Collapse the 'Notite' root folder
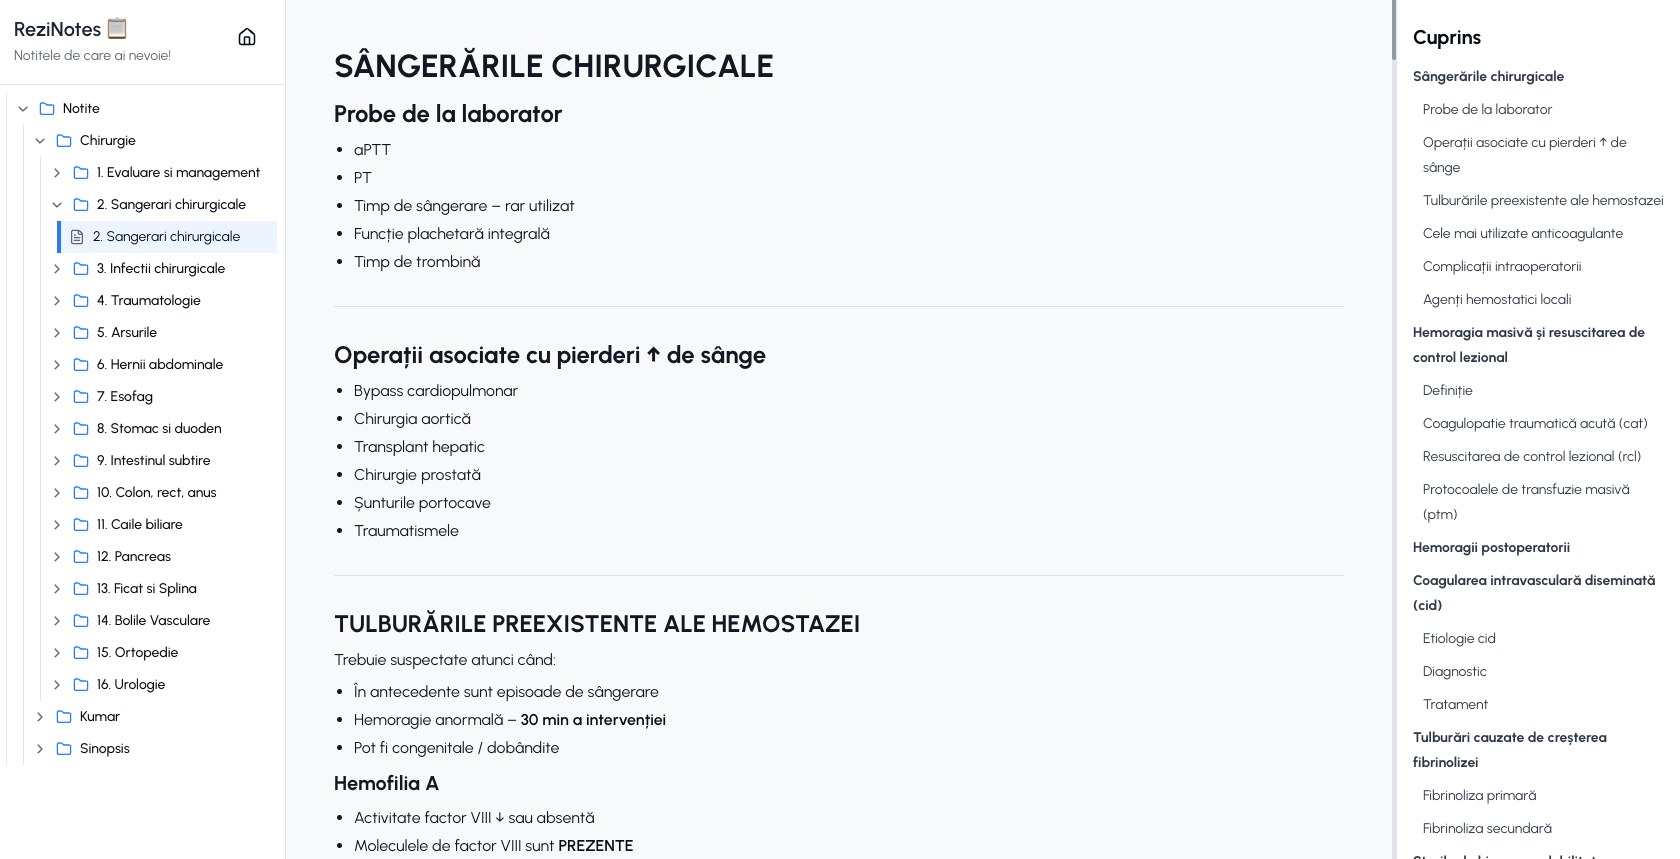The height and width of the screenshot is (859, 1680). click(24, 108)
